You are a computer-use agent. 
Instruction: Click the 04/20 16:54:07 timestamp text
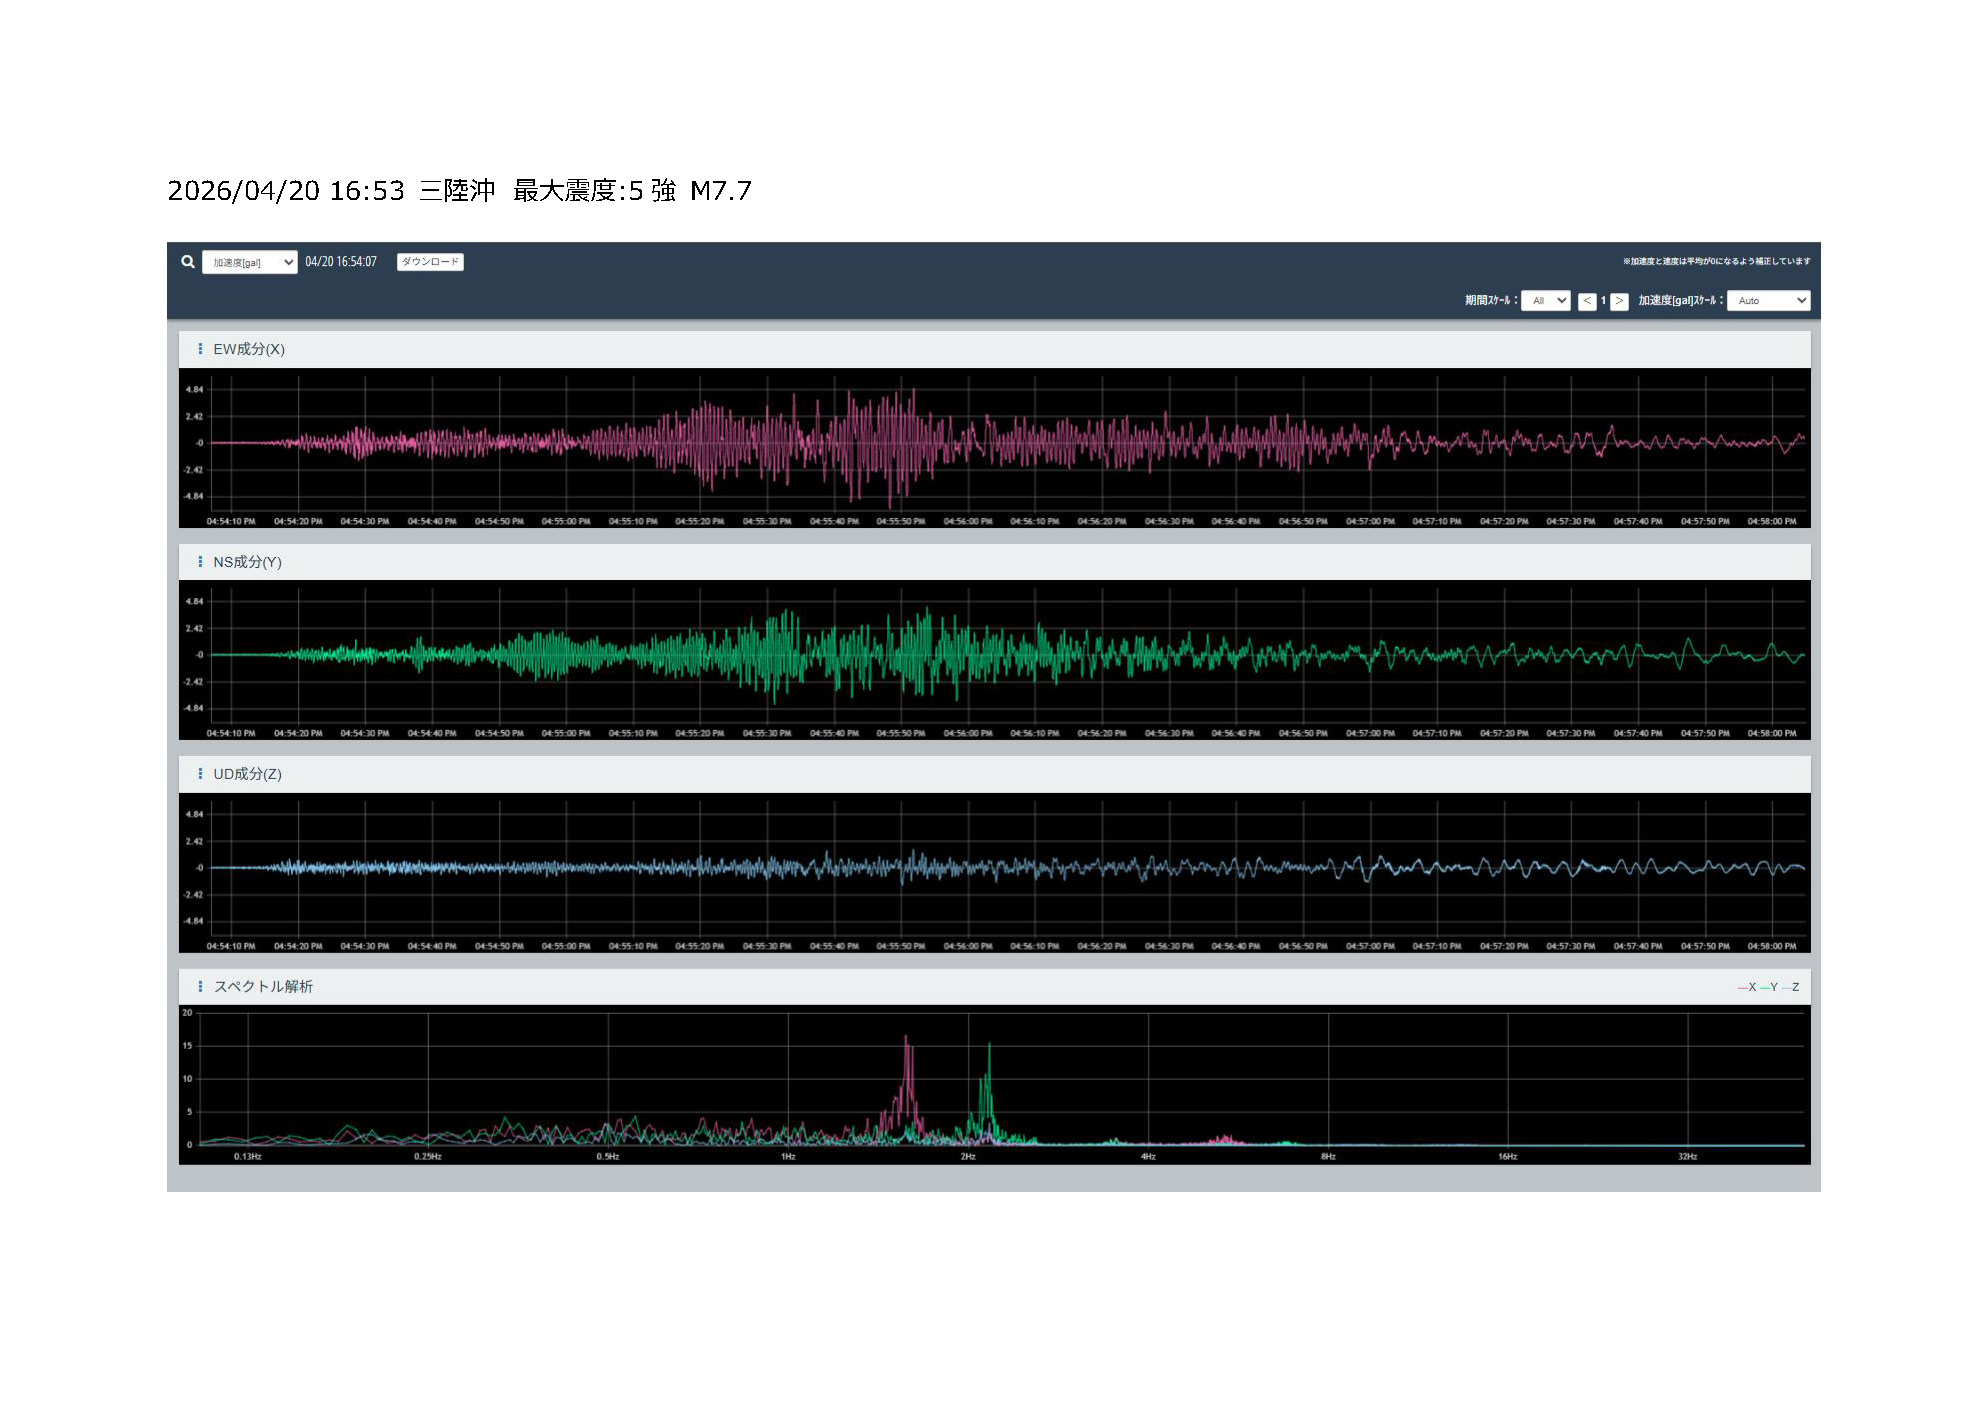[341, 262]
